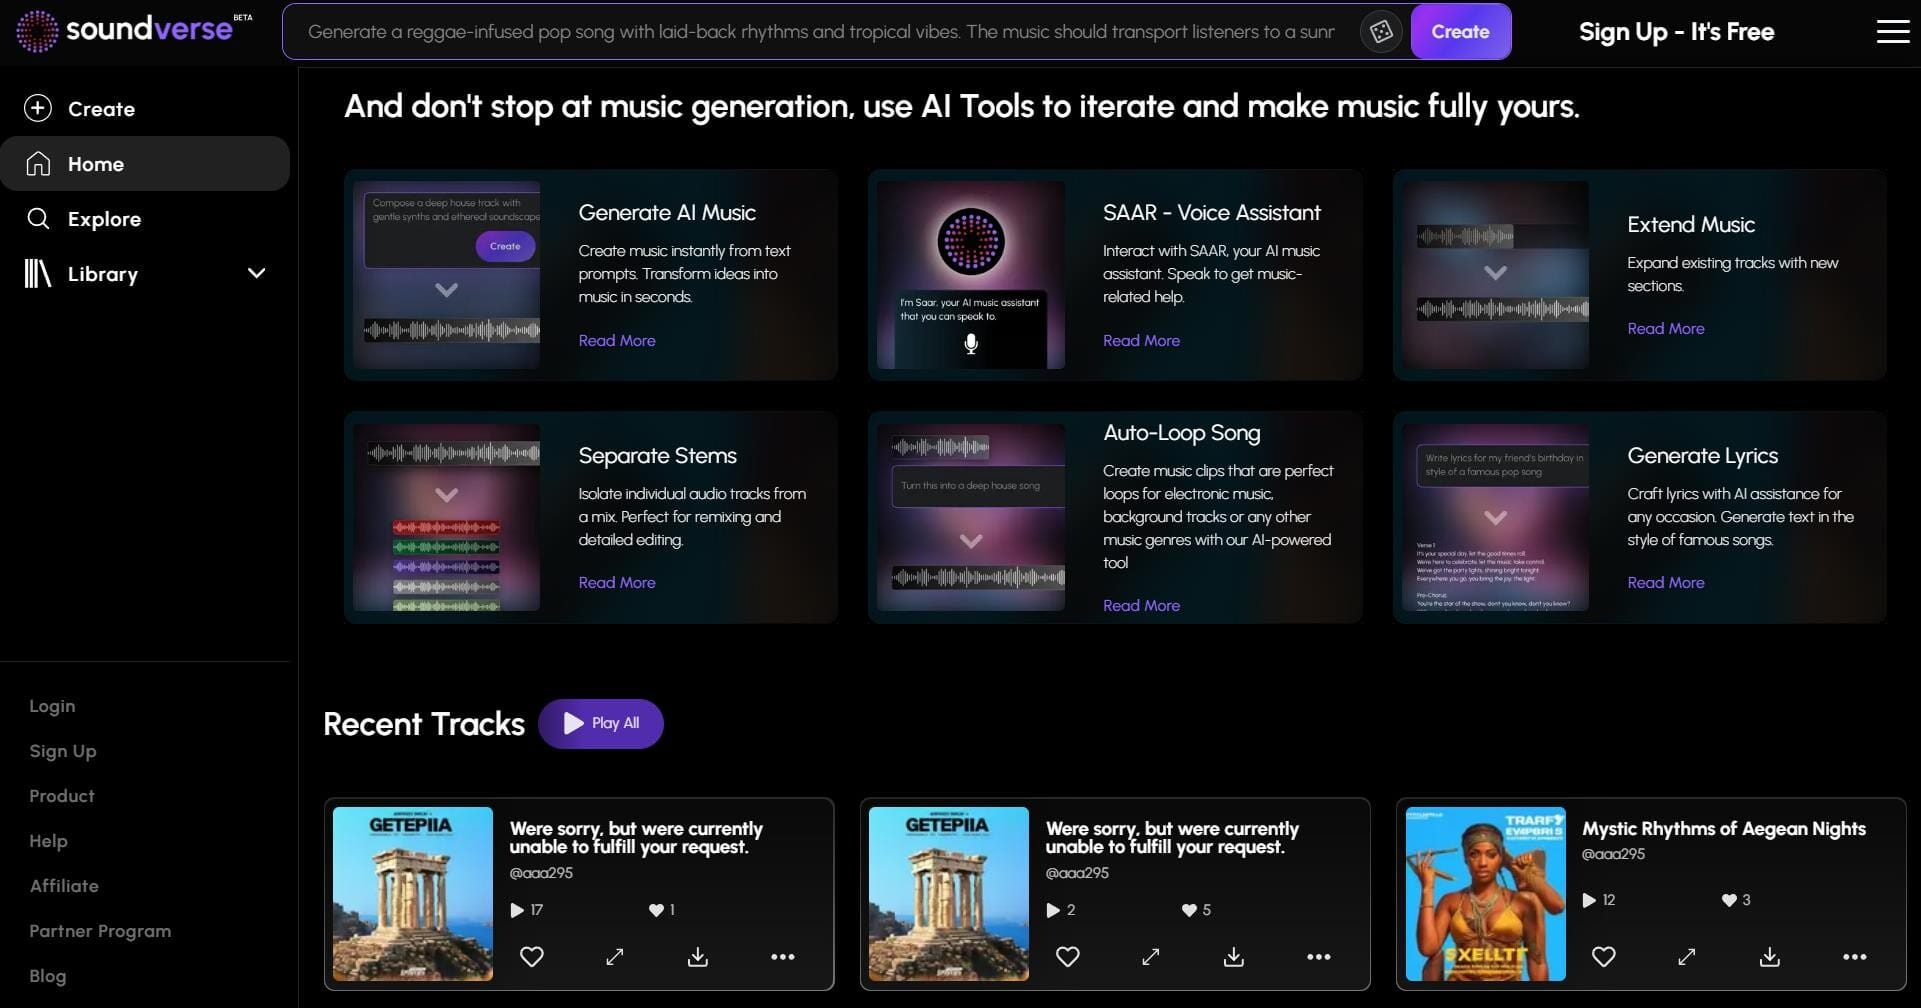
Task: Open more options on second GETEPIIA track
Action: pyautogui.click(x=1319, y=957)
